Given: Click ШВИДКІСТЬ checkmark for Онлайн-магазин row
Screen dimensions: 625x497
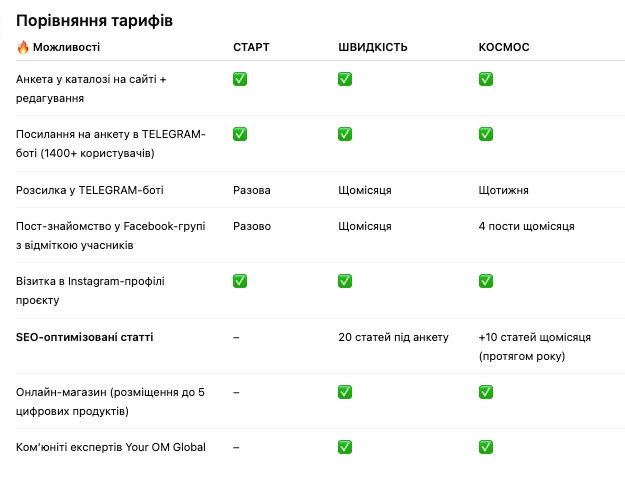Looking at the screenshot, I should coord(345,392).
